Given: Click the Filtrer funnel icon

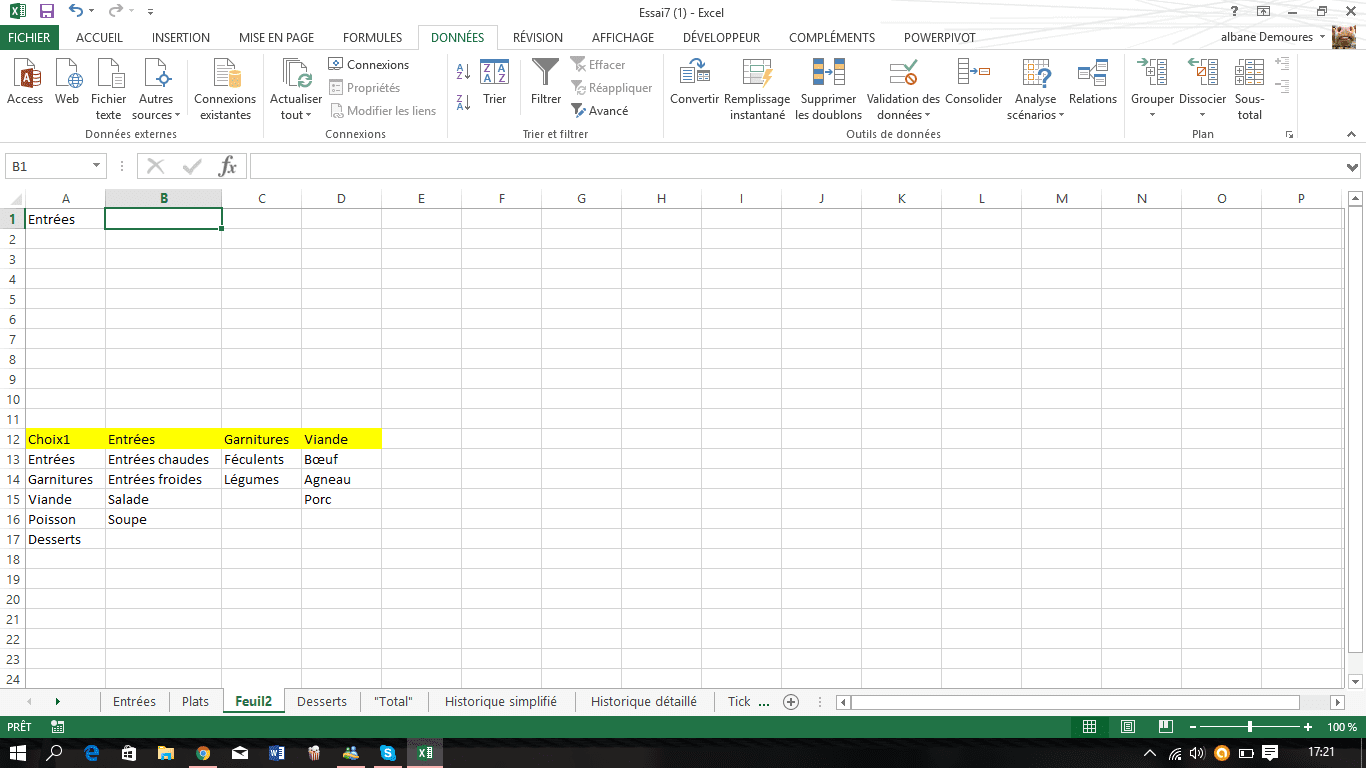Looking at the screenshot, I should (x=546, y=74).
